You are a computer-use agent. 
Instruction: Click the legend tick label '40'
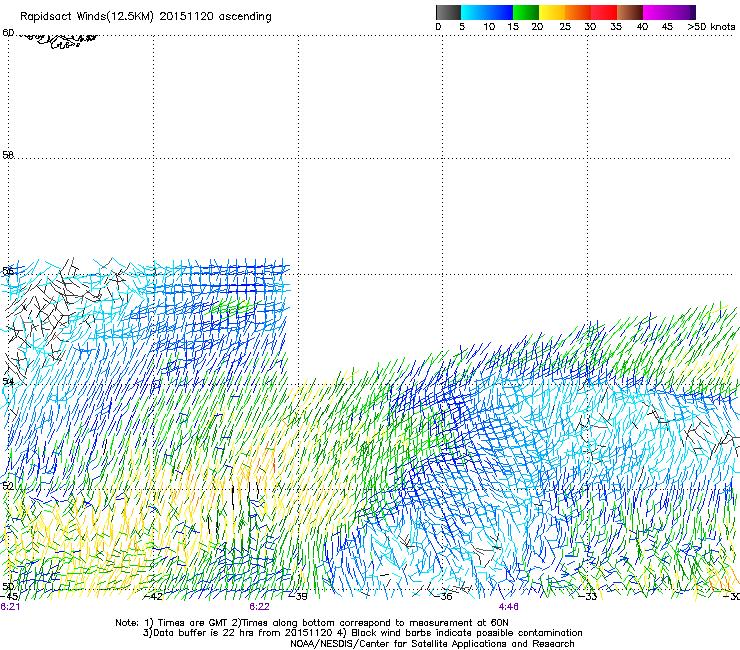(642, 27)
